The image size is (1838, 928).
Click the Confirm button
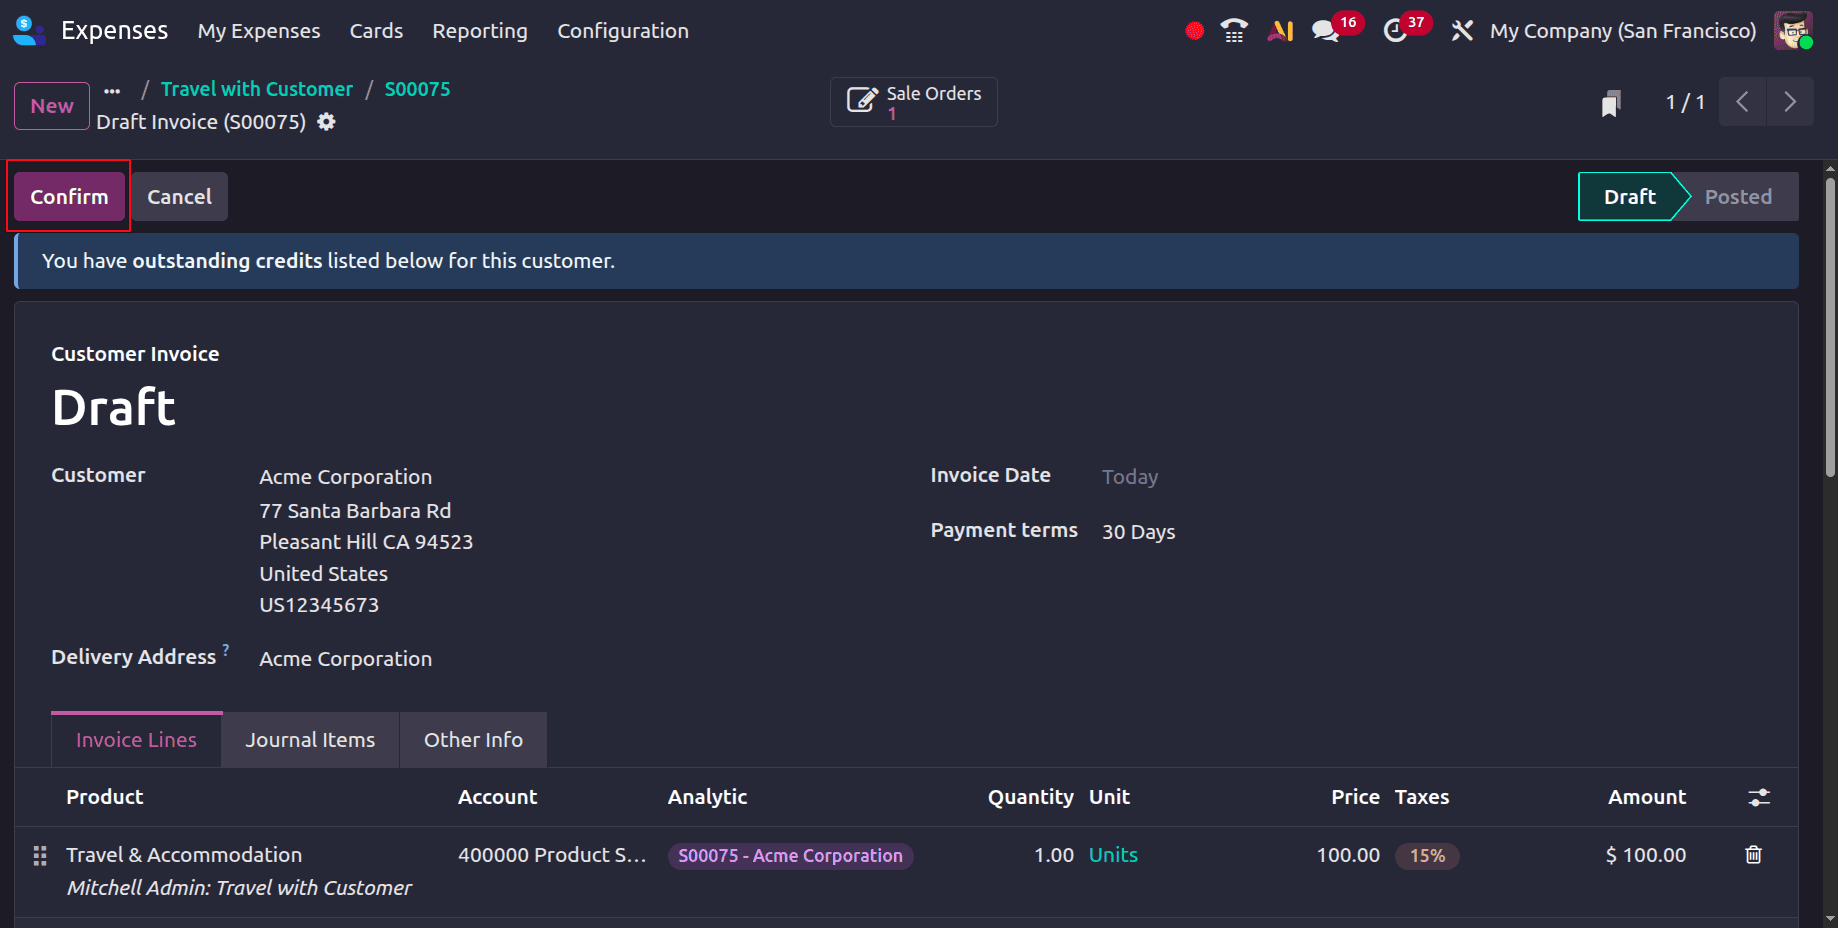tap(69, 197)
